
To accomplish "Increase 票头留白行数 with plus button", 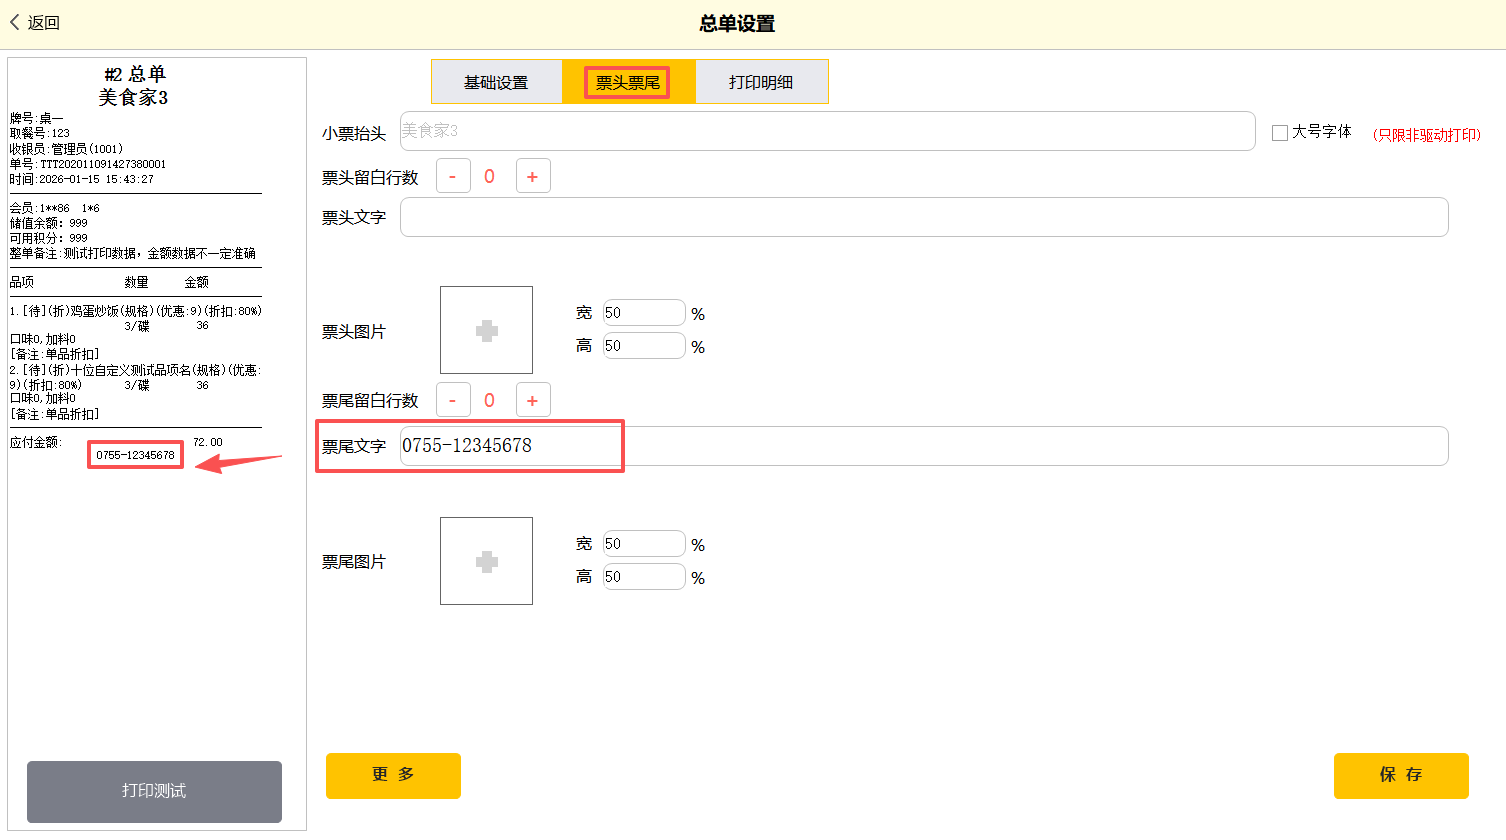I will point(533,177).
